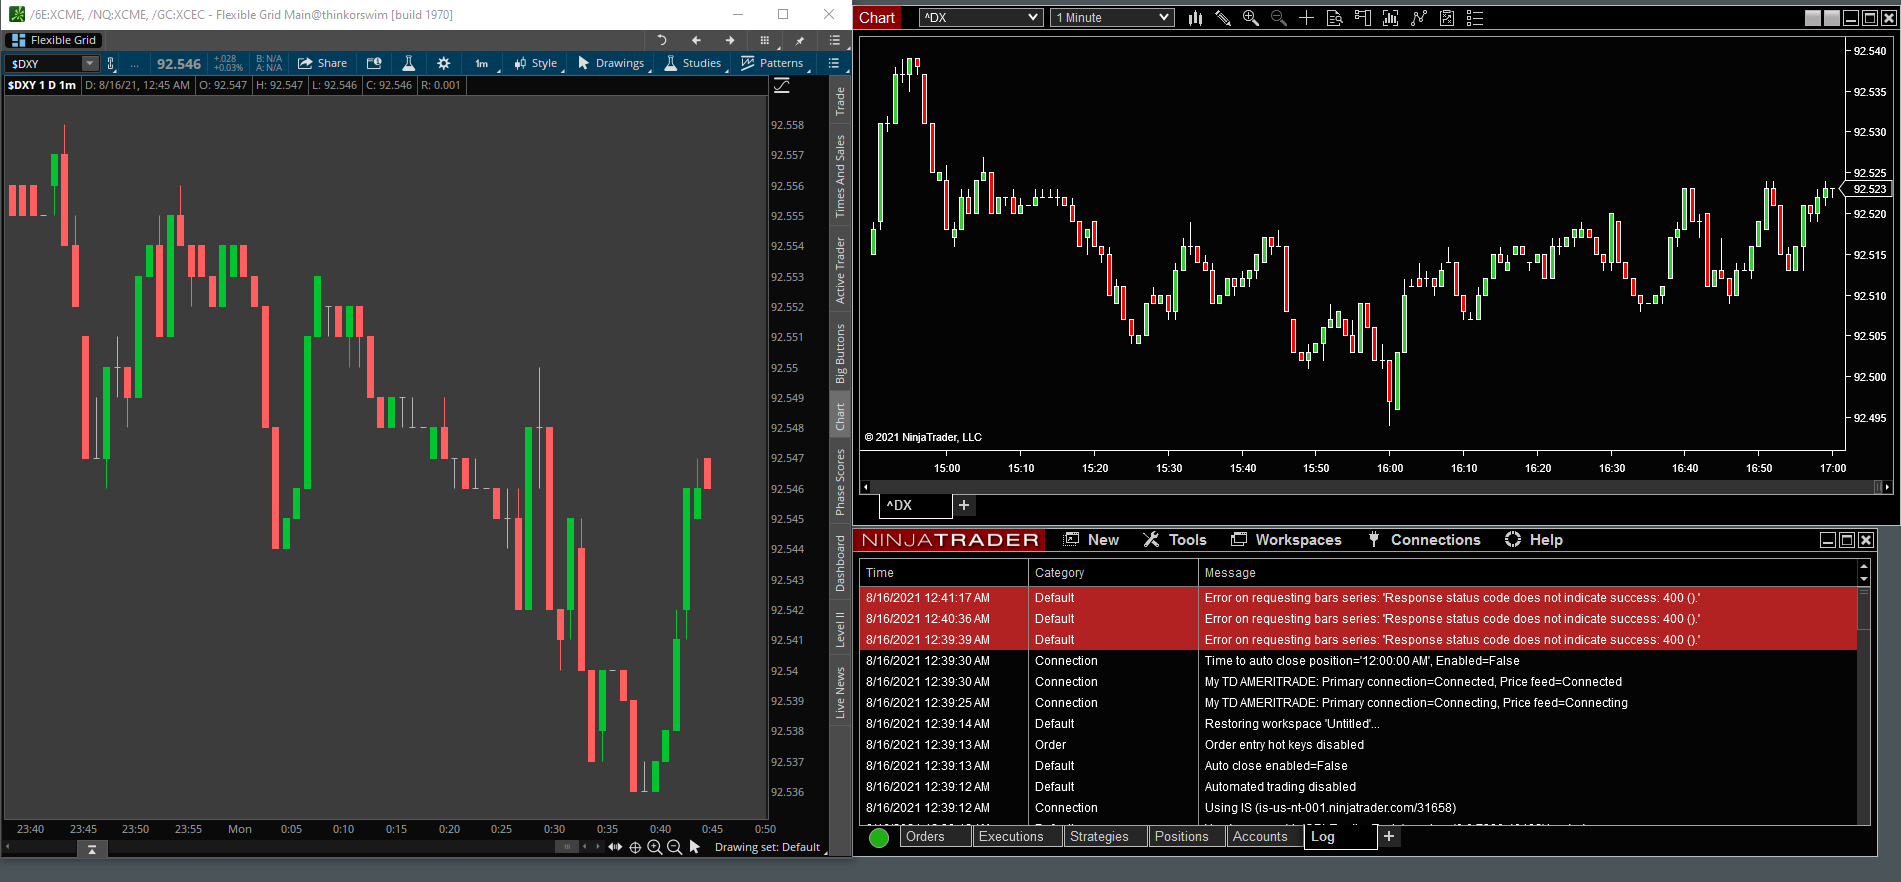Open the Trade side tab

click(840, 101)
